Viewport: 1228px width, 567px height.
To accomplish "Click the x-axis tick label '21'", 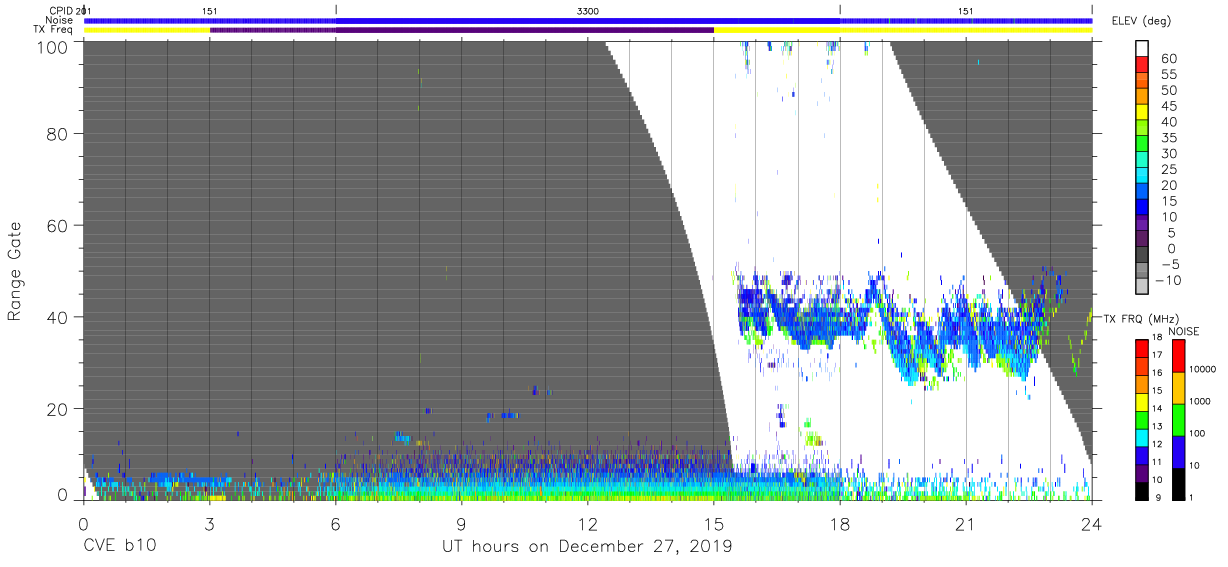I will point(966,523).
